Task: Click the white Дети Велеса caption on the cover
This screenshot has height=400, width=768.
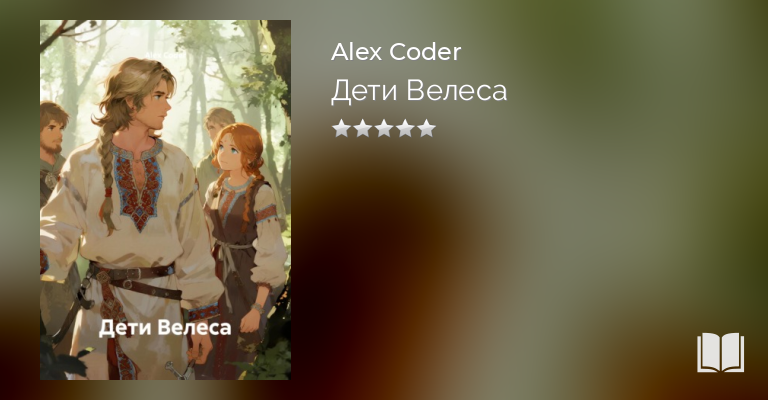Action: [x=165, y=328]
